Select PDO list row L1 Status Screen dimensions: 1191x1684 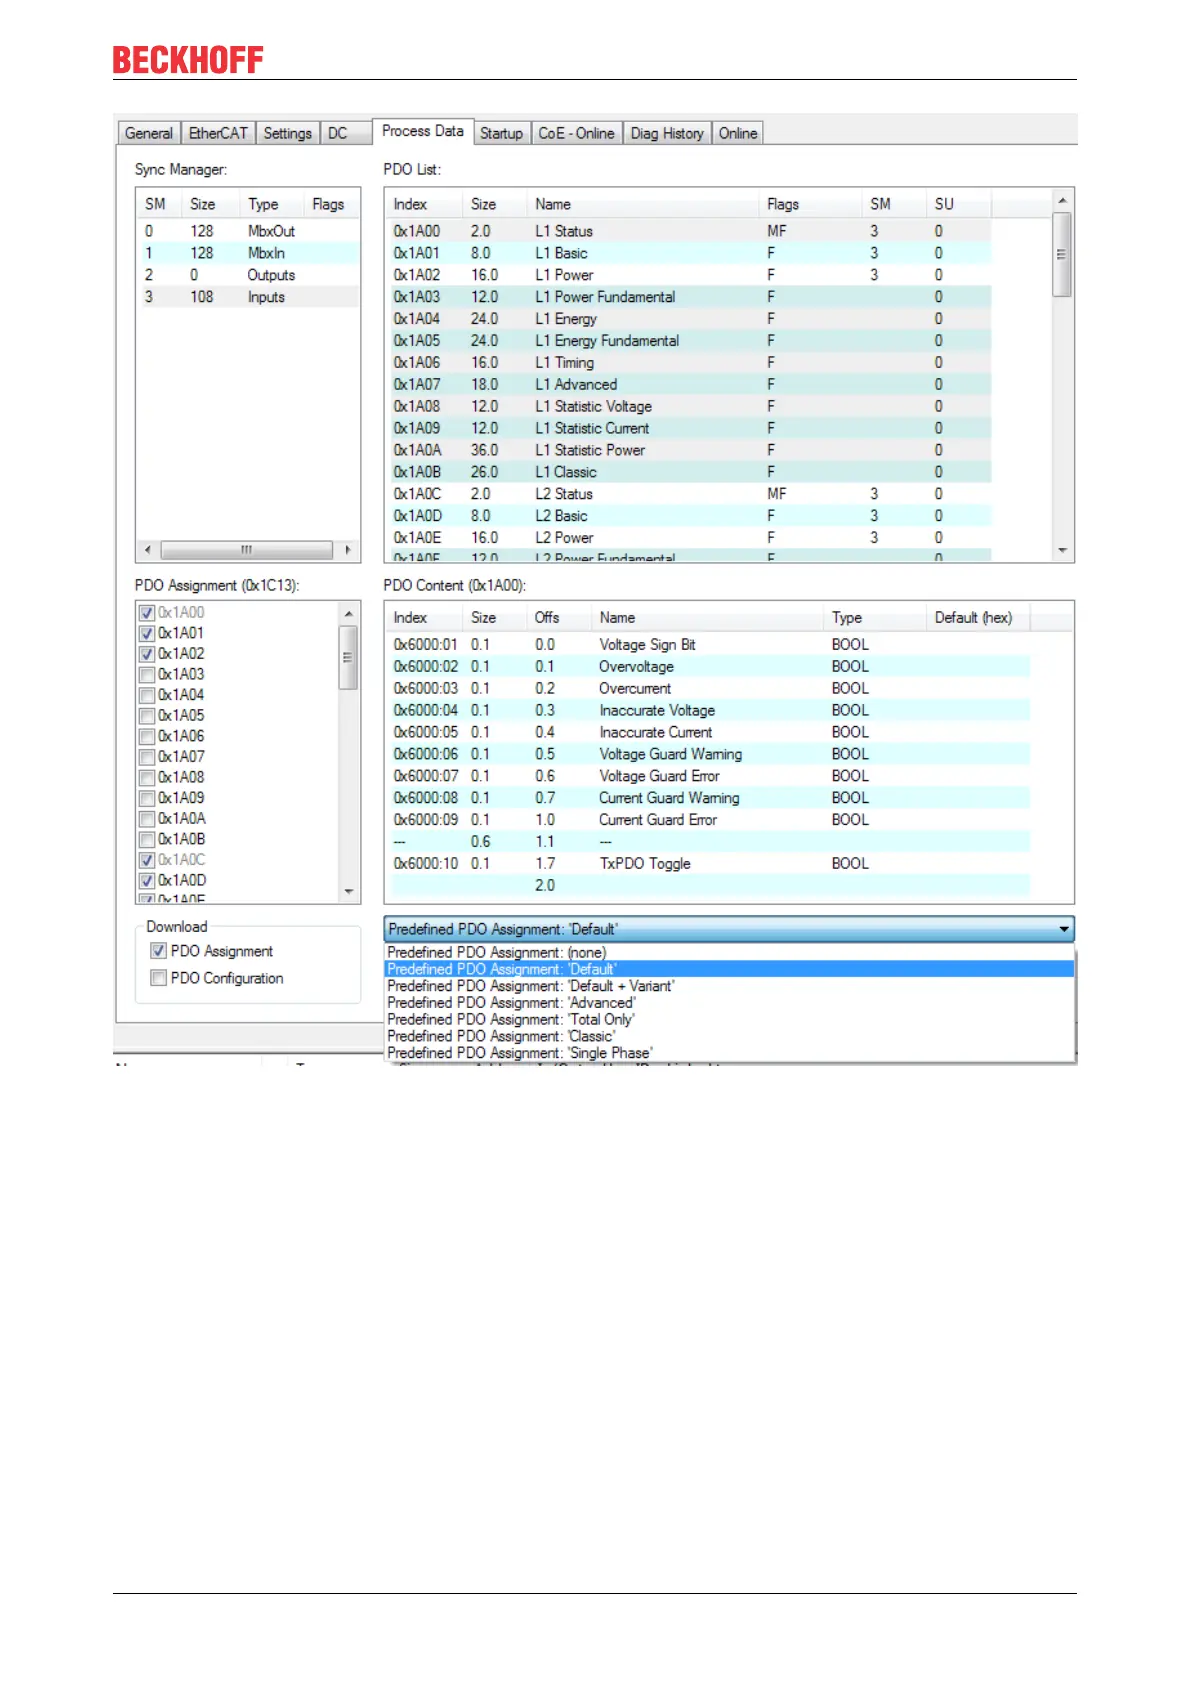[x=689, y=231]
